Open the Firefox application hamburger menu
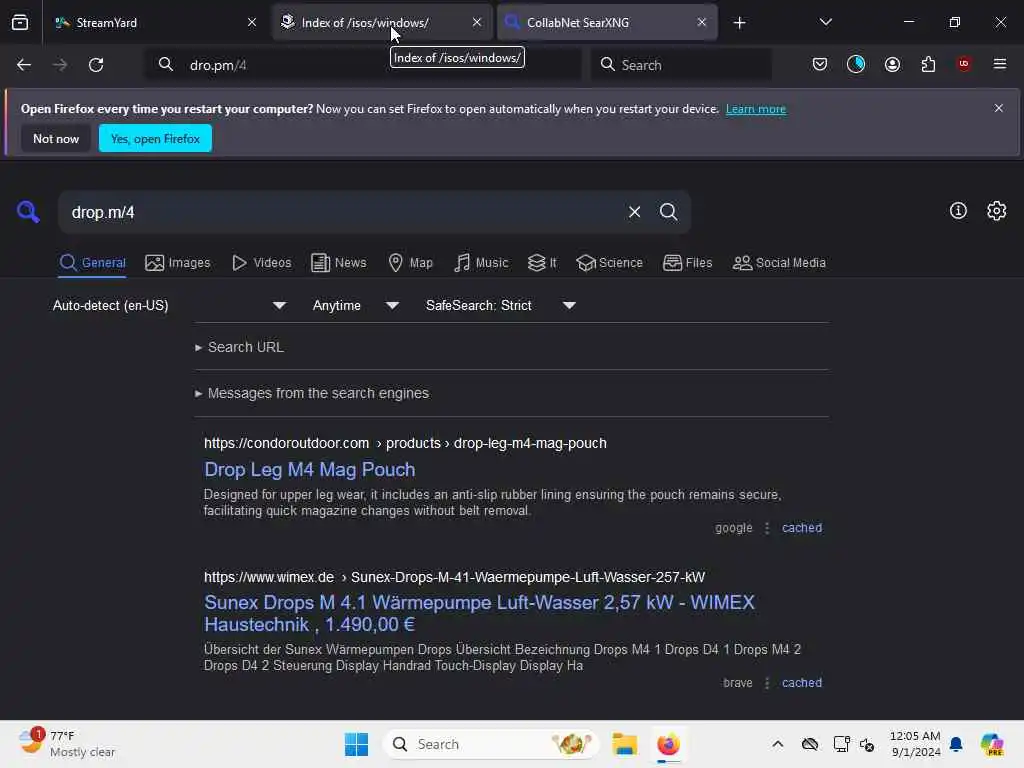The height and width of the screenshot is (768, 1024). tap(1000, 64)
